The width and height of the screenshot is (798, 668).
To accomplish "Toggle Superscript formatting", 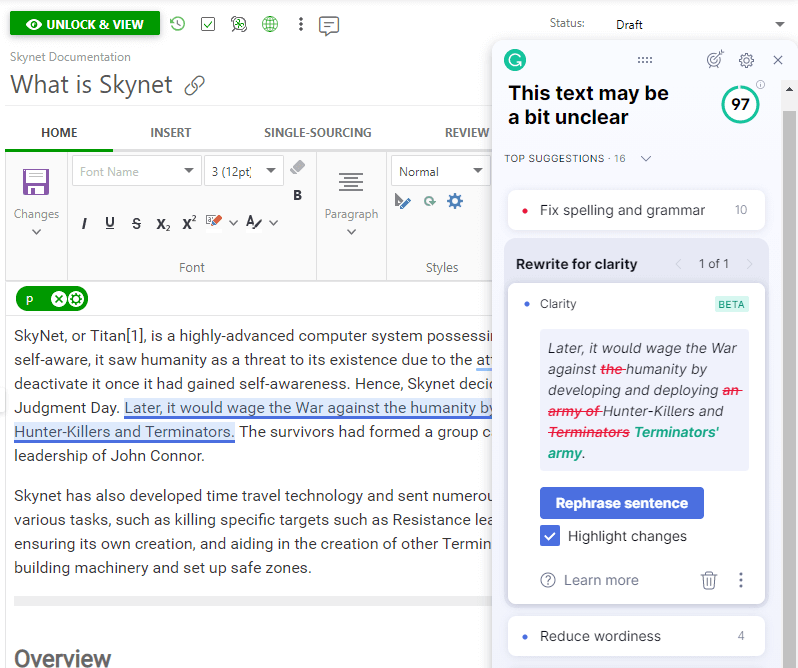I will click(189, 223).
